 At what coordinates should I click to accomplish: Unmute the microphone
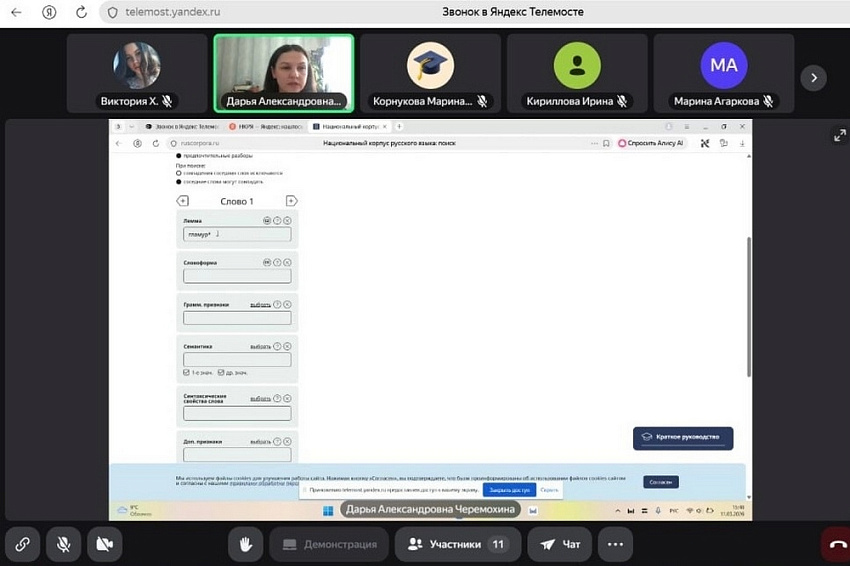click(63, 544)
